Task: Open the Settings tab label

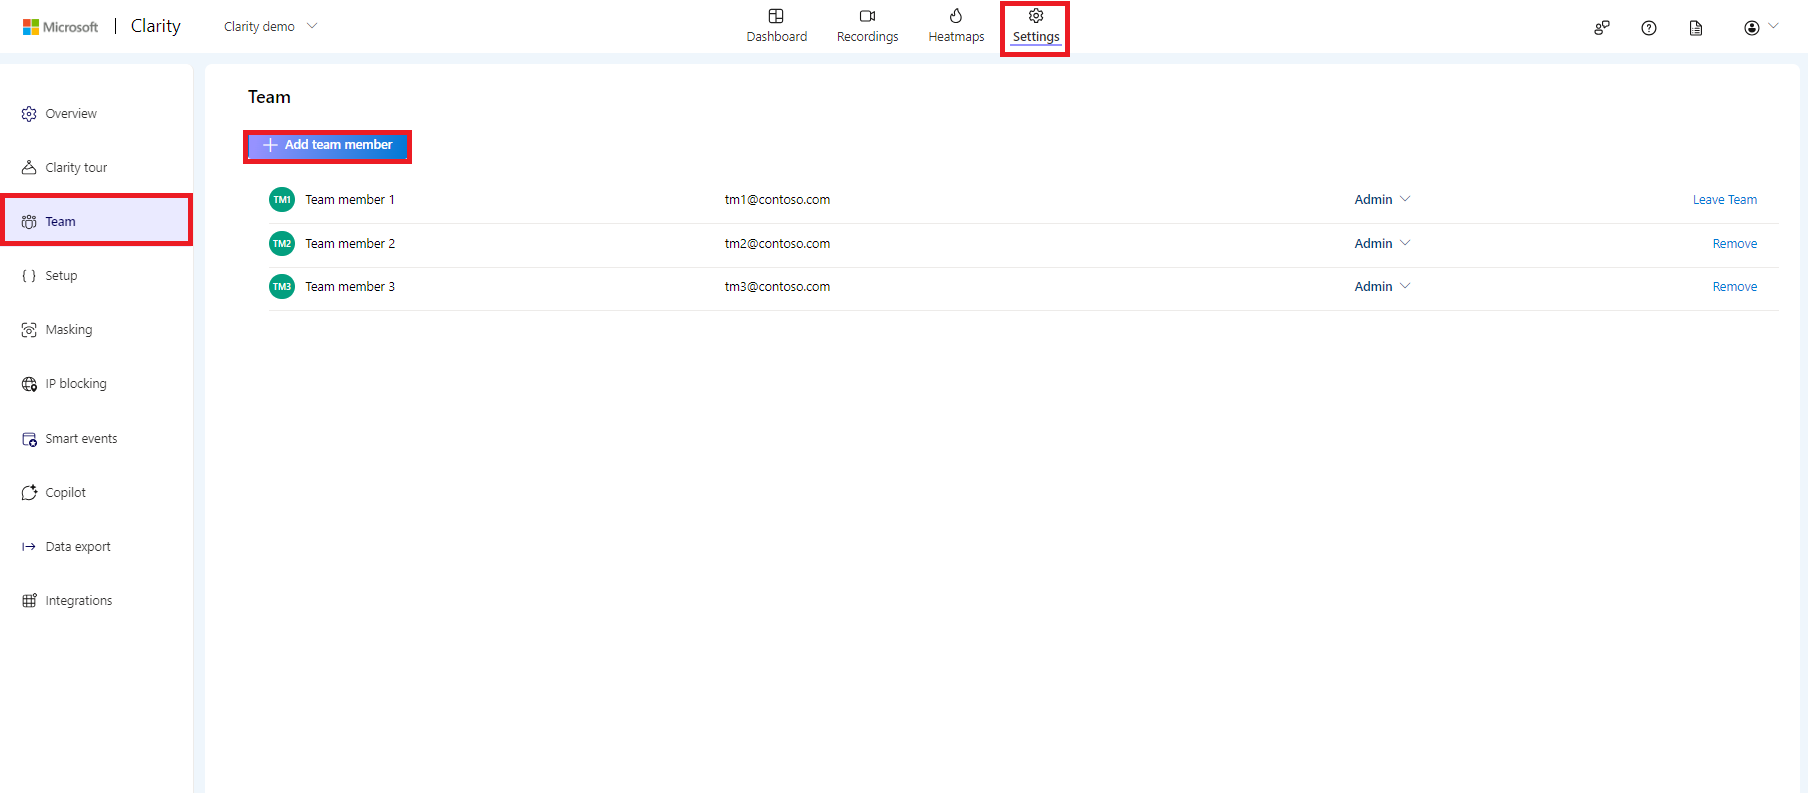Action: 1036,37
